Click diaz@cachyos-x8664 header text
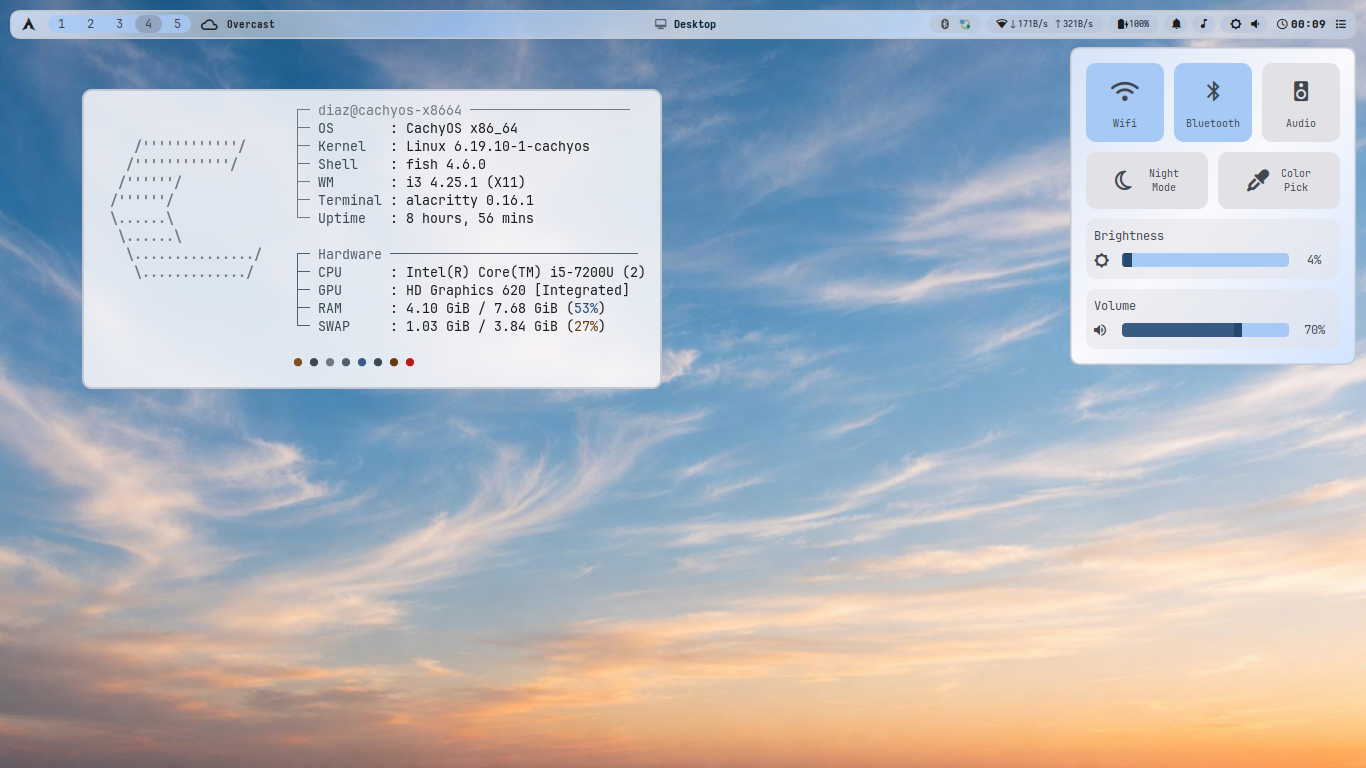Viewport: 1366px width, 768px height. [390, 110]
